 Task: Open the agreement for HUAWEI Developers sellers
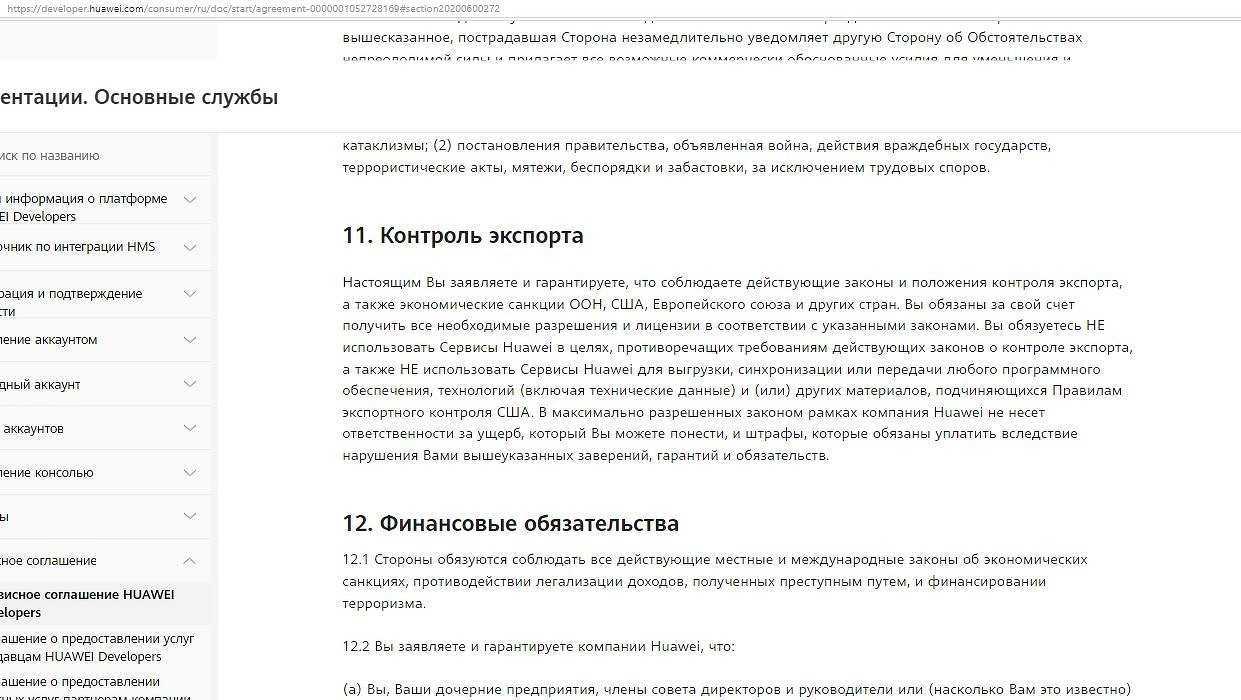pyautogui.click(x=97, y=647)
